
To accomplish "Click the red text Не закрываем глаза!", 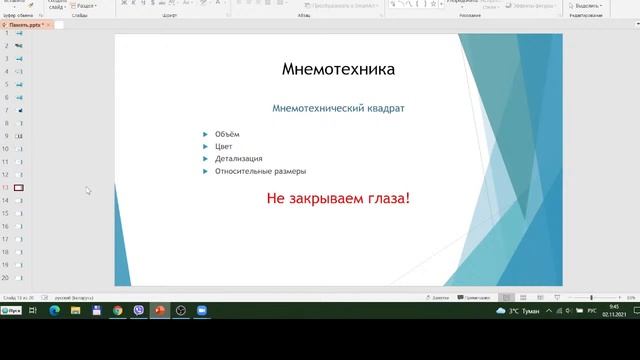I will pyautogui.click(x=338, y=198).
